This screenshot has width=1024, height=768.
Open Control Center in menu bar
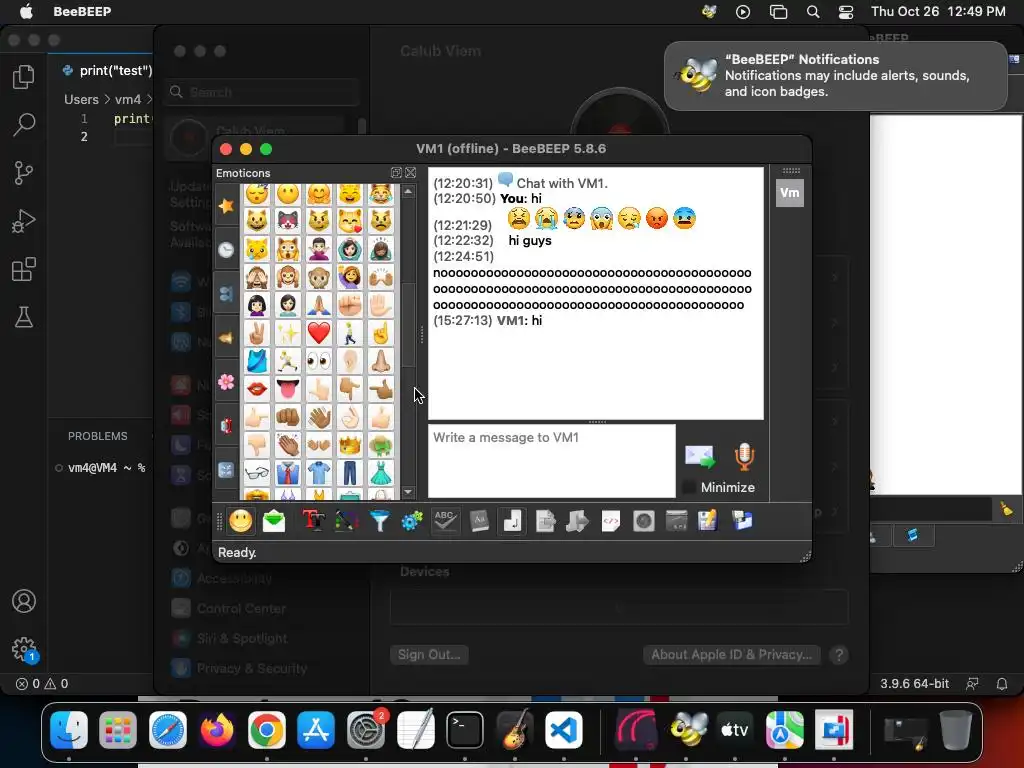pos(846,12)
